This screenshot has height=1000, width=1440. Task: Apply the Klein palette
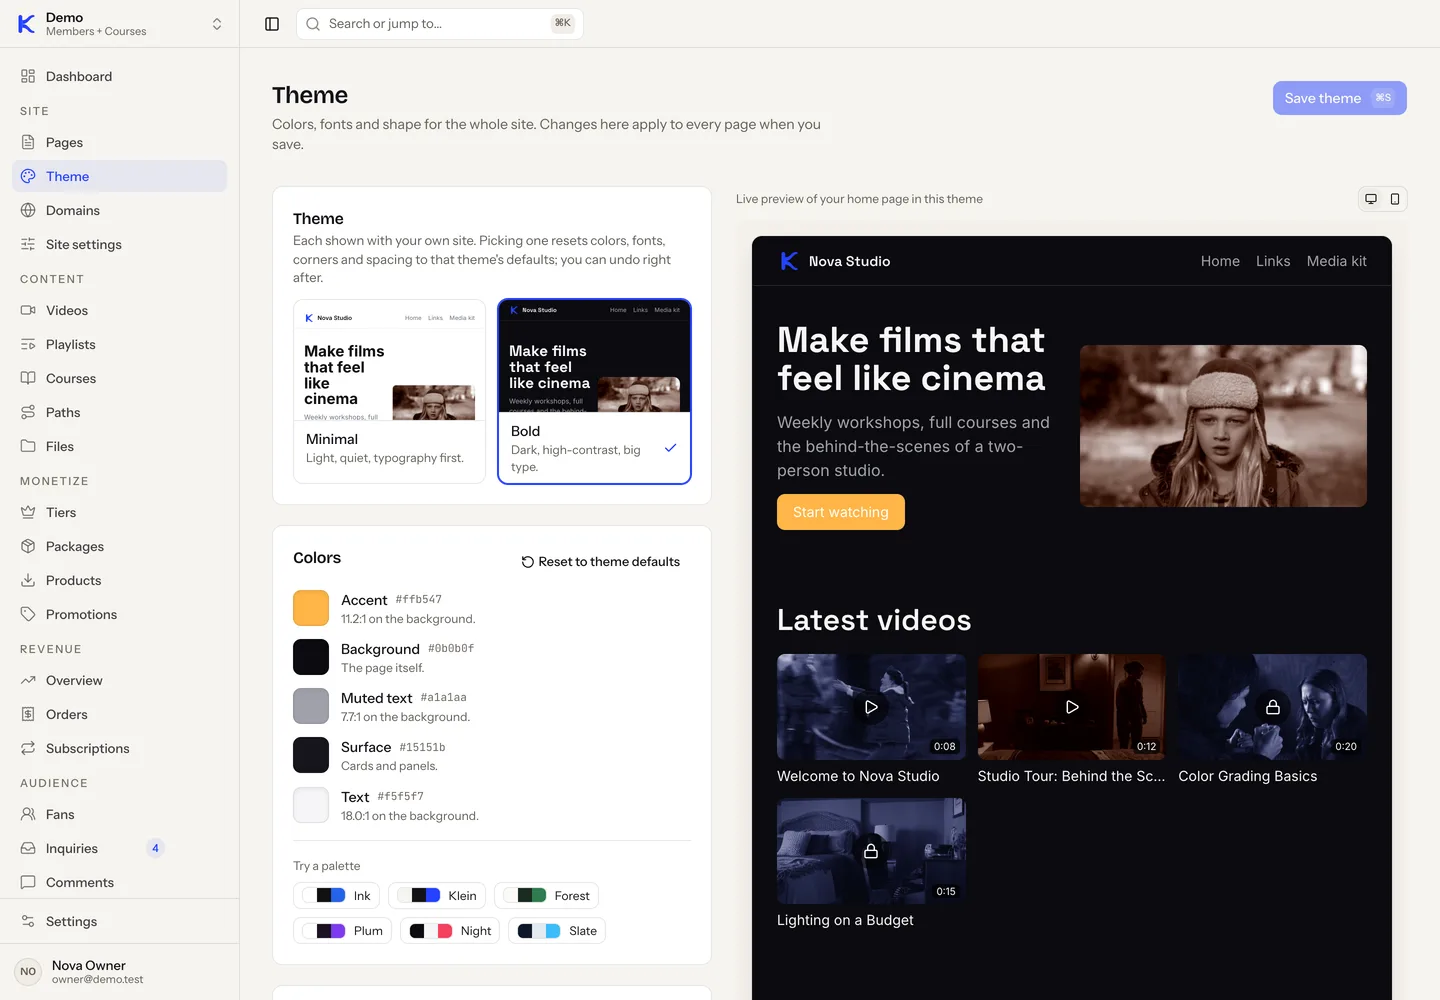tap(437, 896)
